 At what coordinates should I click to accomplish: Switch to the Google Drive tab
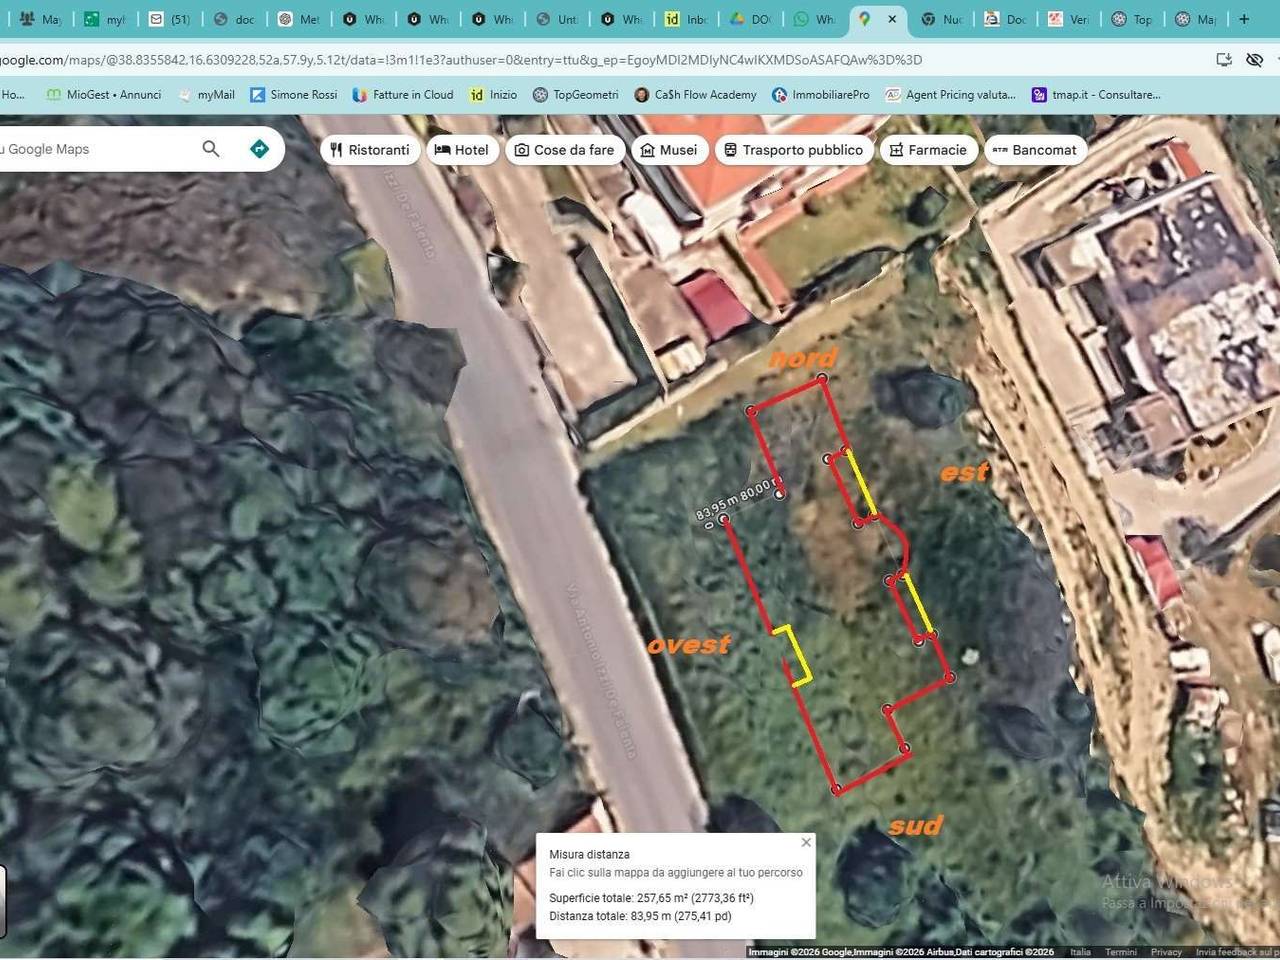coord(749,19)
